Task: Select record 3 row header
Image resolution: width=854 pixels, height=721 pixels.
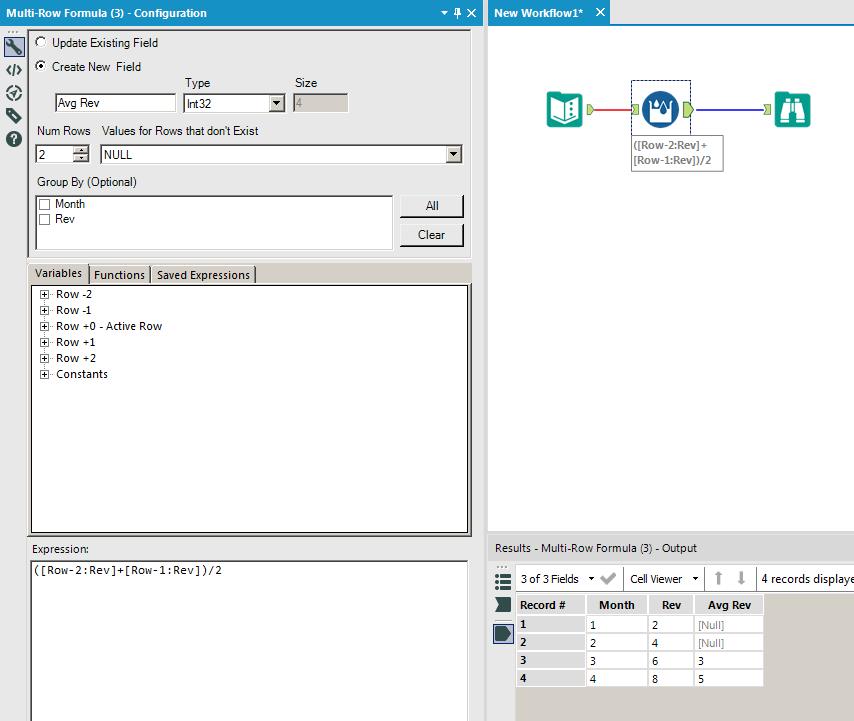Action: coord(551,661)
